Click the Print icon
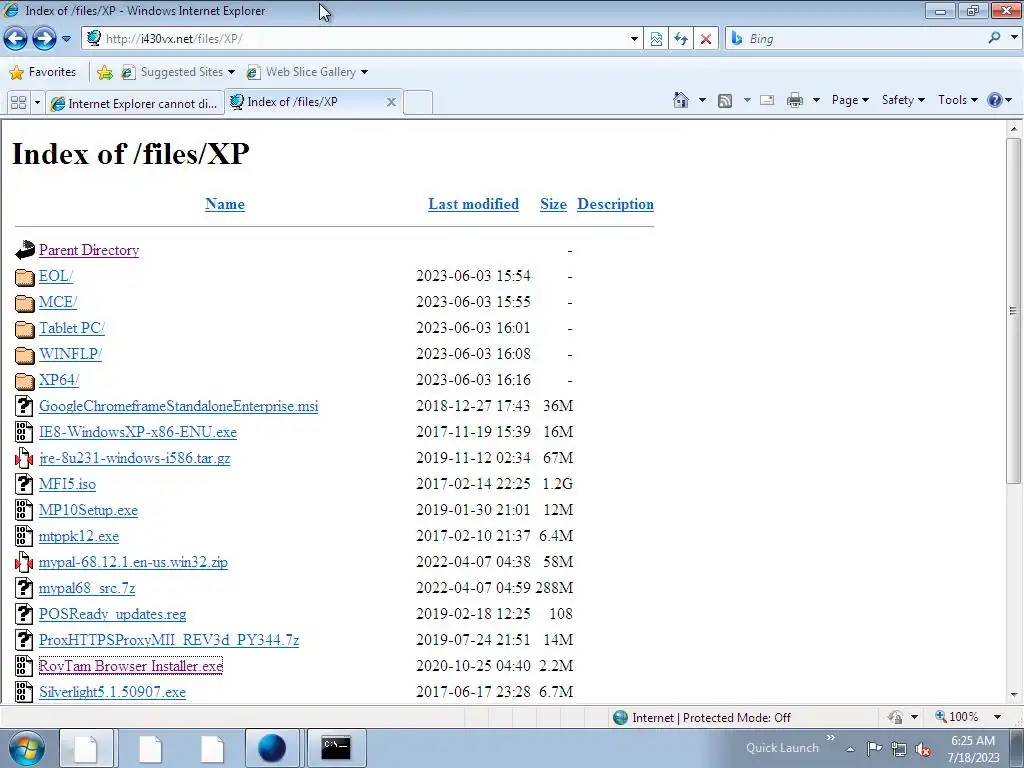1024x768 pixels. tap(795, 100)
